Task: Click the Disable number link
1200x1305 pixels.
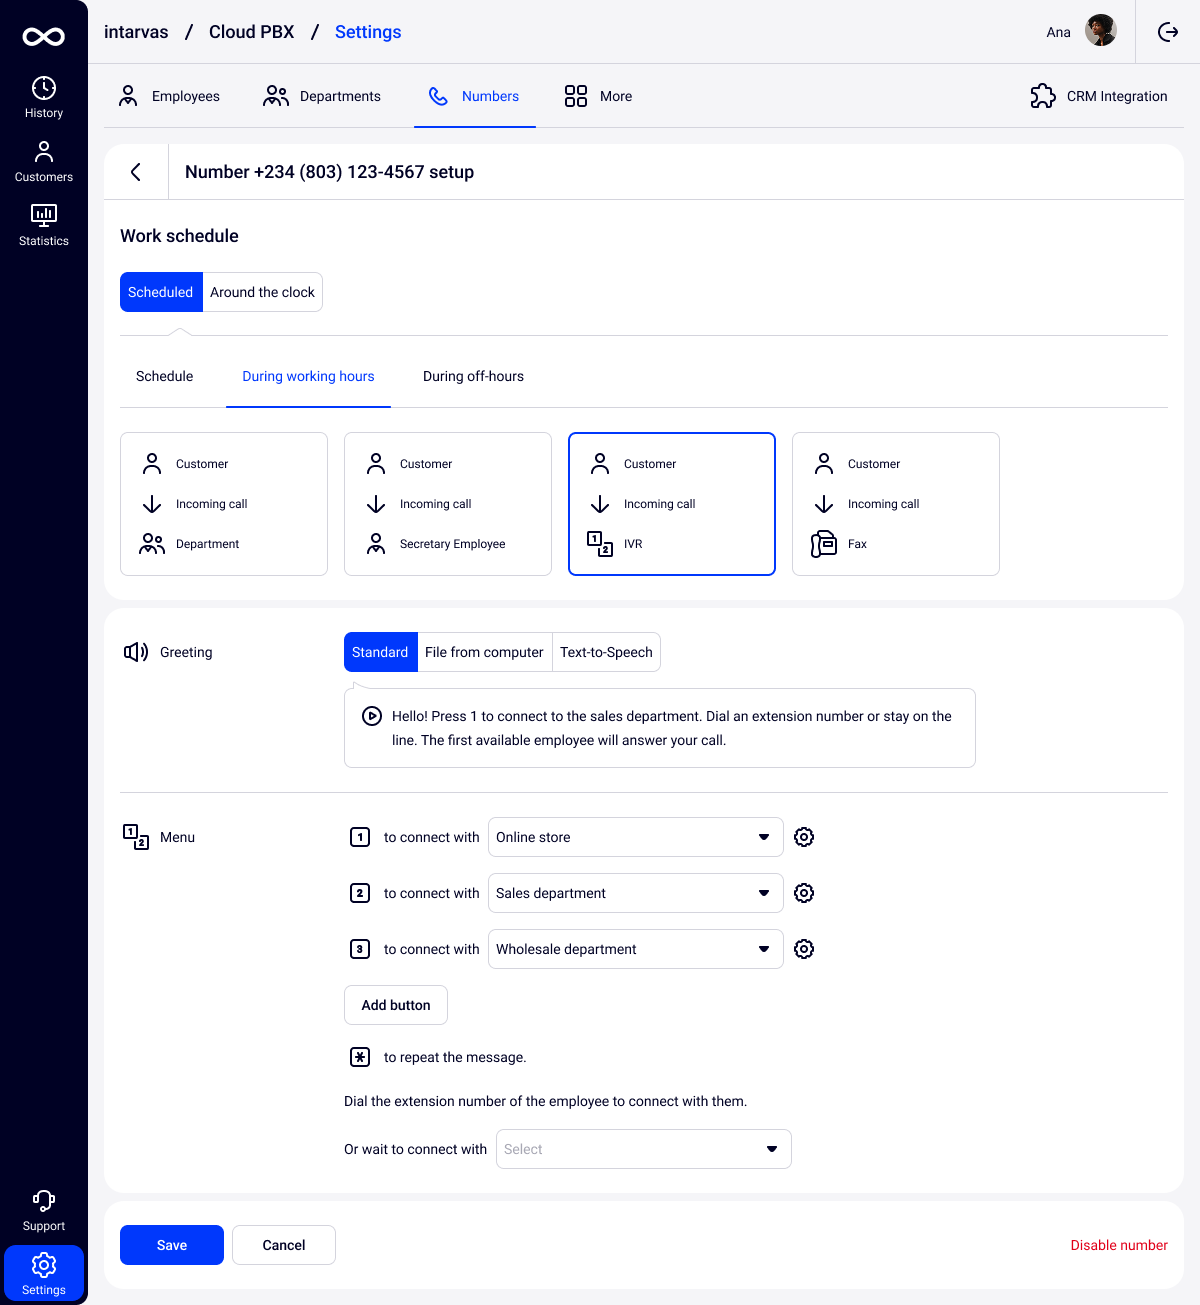Action: coord(1118,1245)
